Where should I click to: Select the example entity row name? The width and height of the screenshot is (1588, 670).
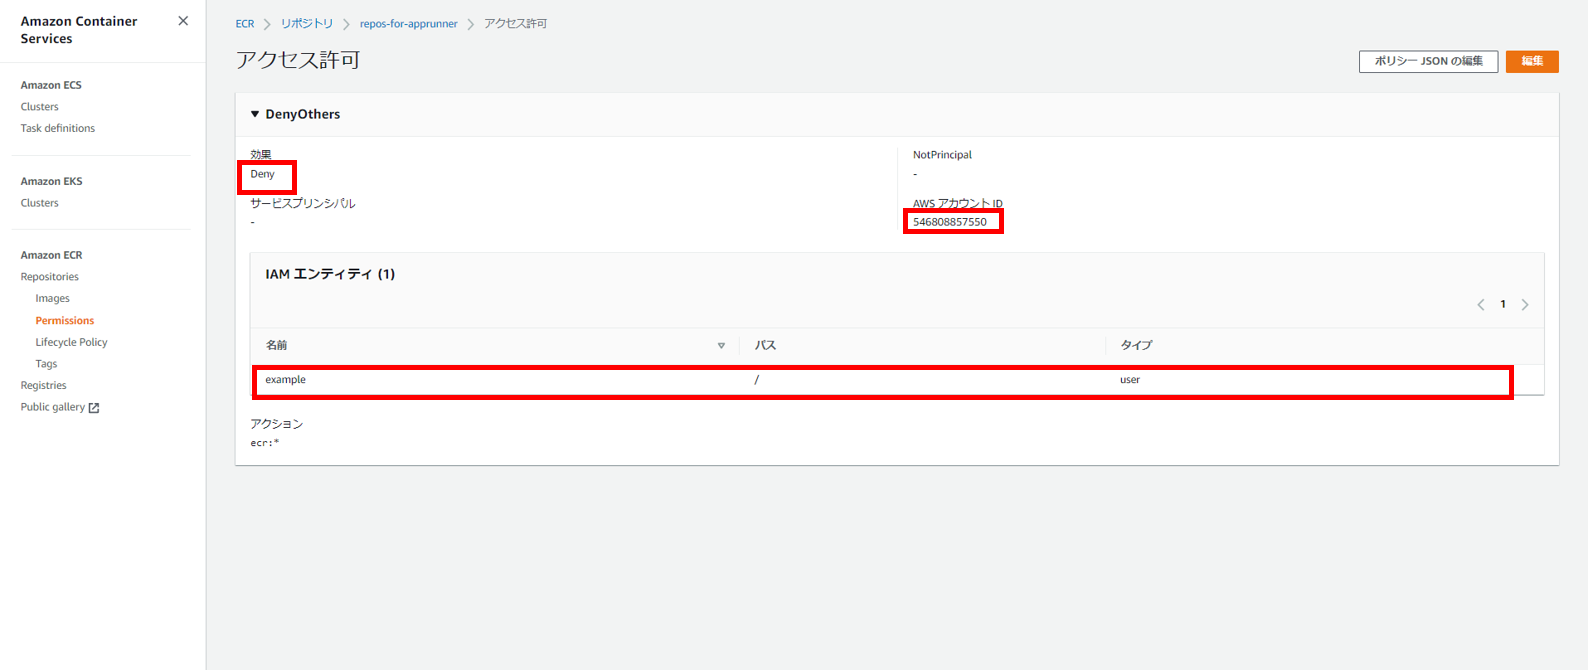tap(286, 380)
